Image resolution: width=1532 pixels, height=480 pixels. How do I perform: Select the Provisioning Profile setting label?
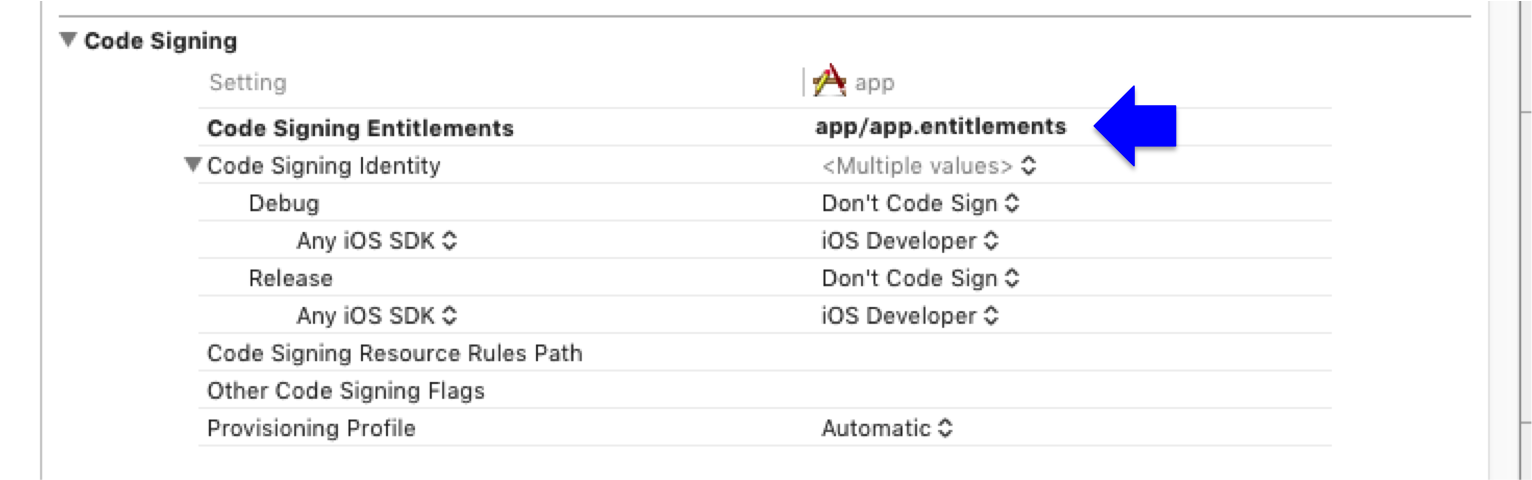pos(311,428)
